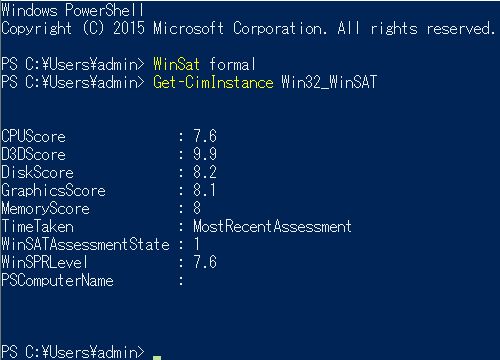
Task: Click the WinSPRLevel value 7.6
Action: [205, 262]
